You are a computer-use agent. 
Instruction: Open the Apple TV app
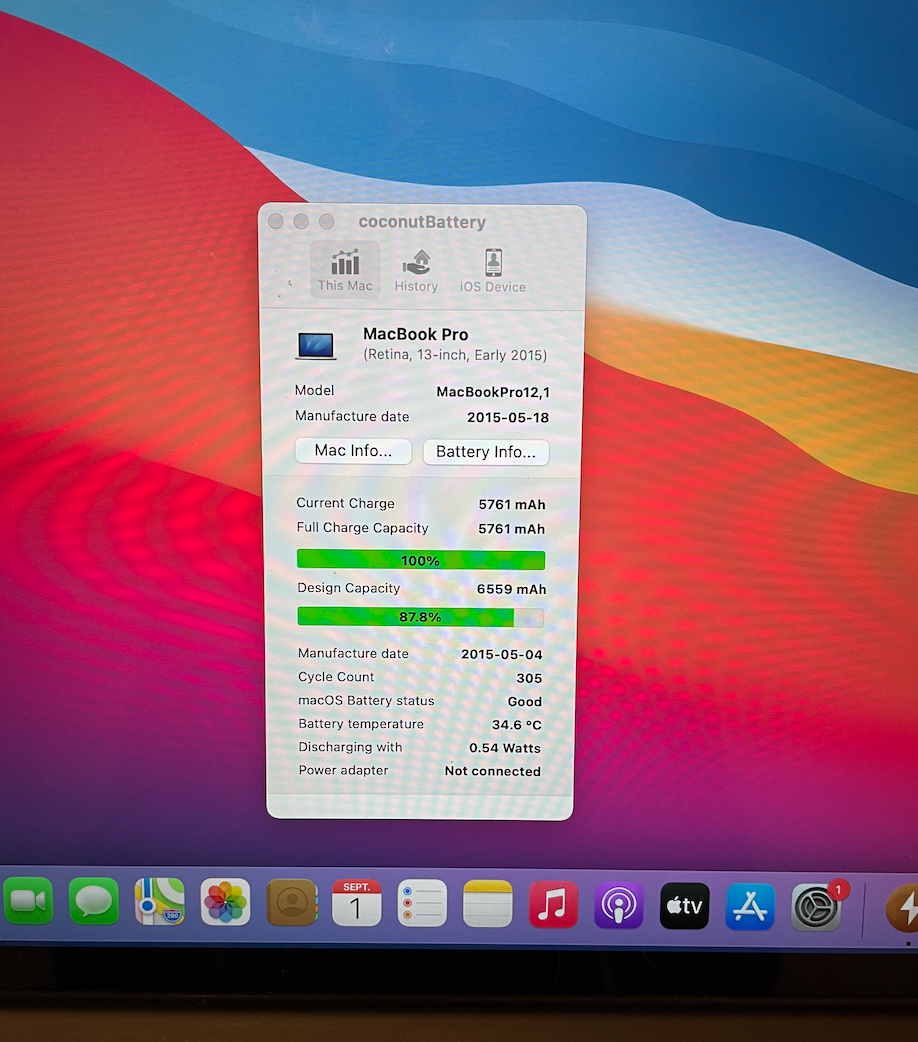tap(685, 907)
